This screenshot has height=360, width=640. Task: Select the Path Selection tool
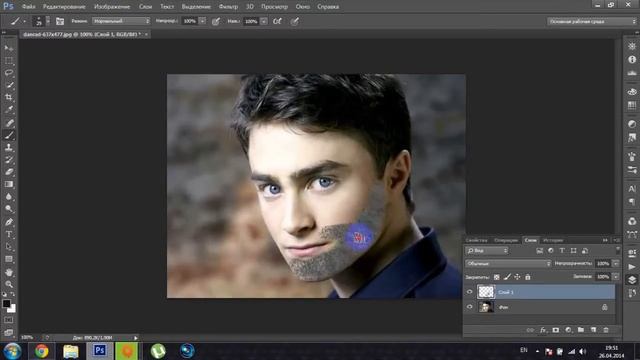point(9,247)
